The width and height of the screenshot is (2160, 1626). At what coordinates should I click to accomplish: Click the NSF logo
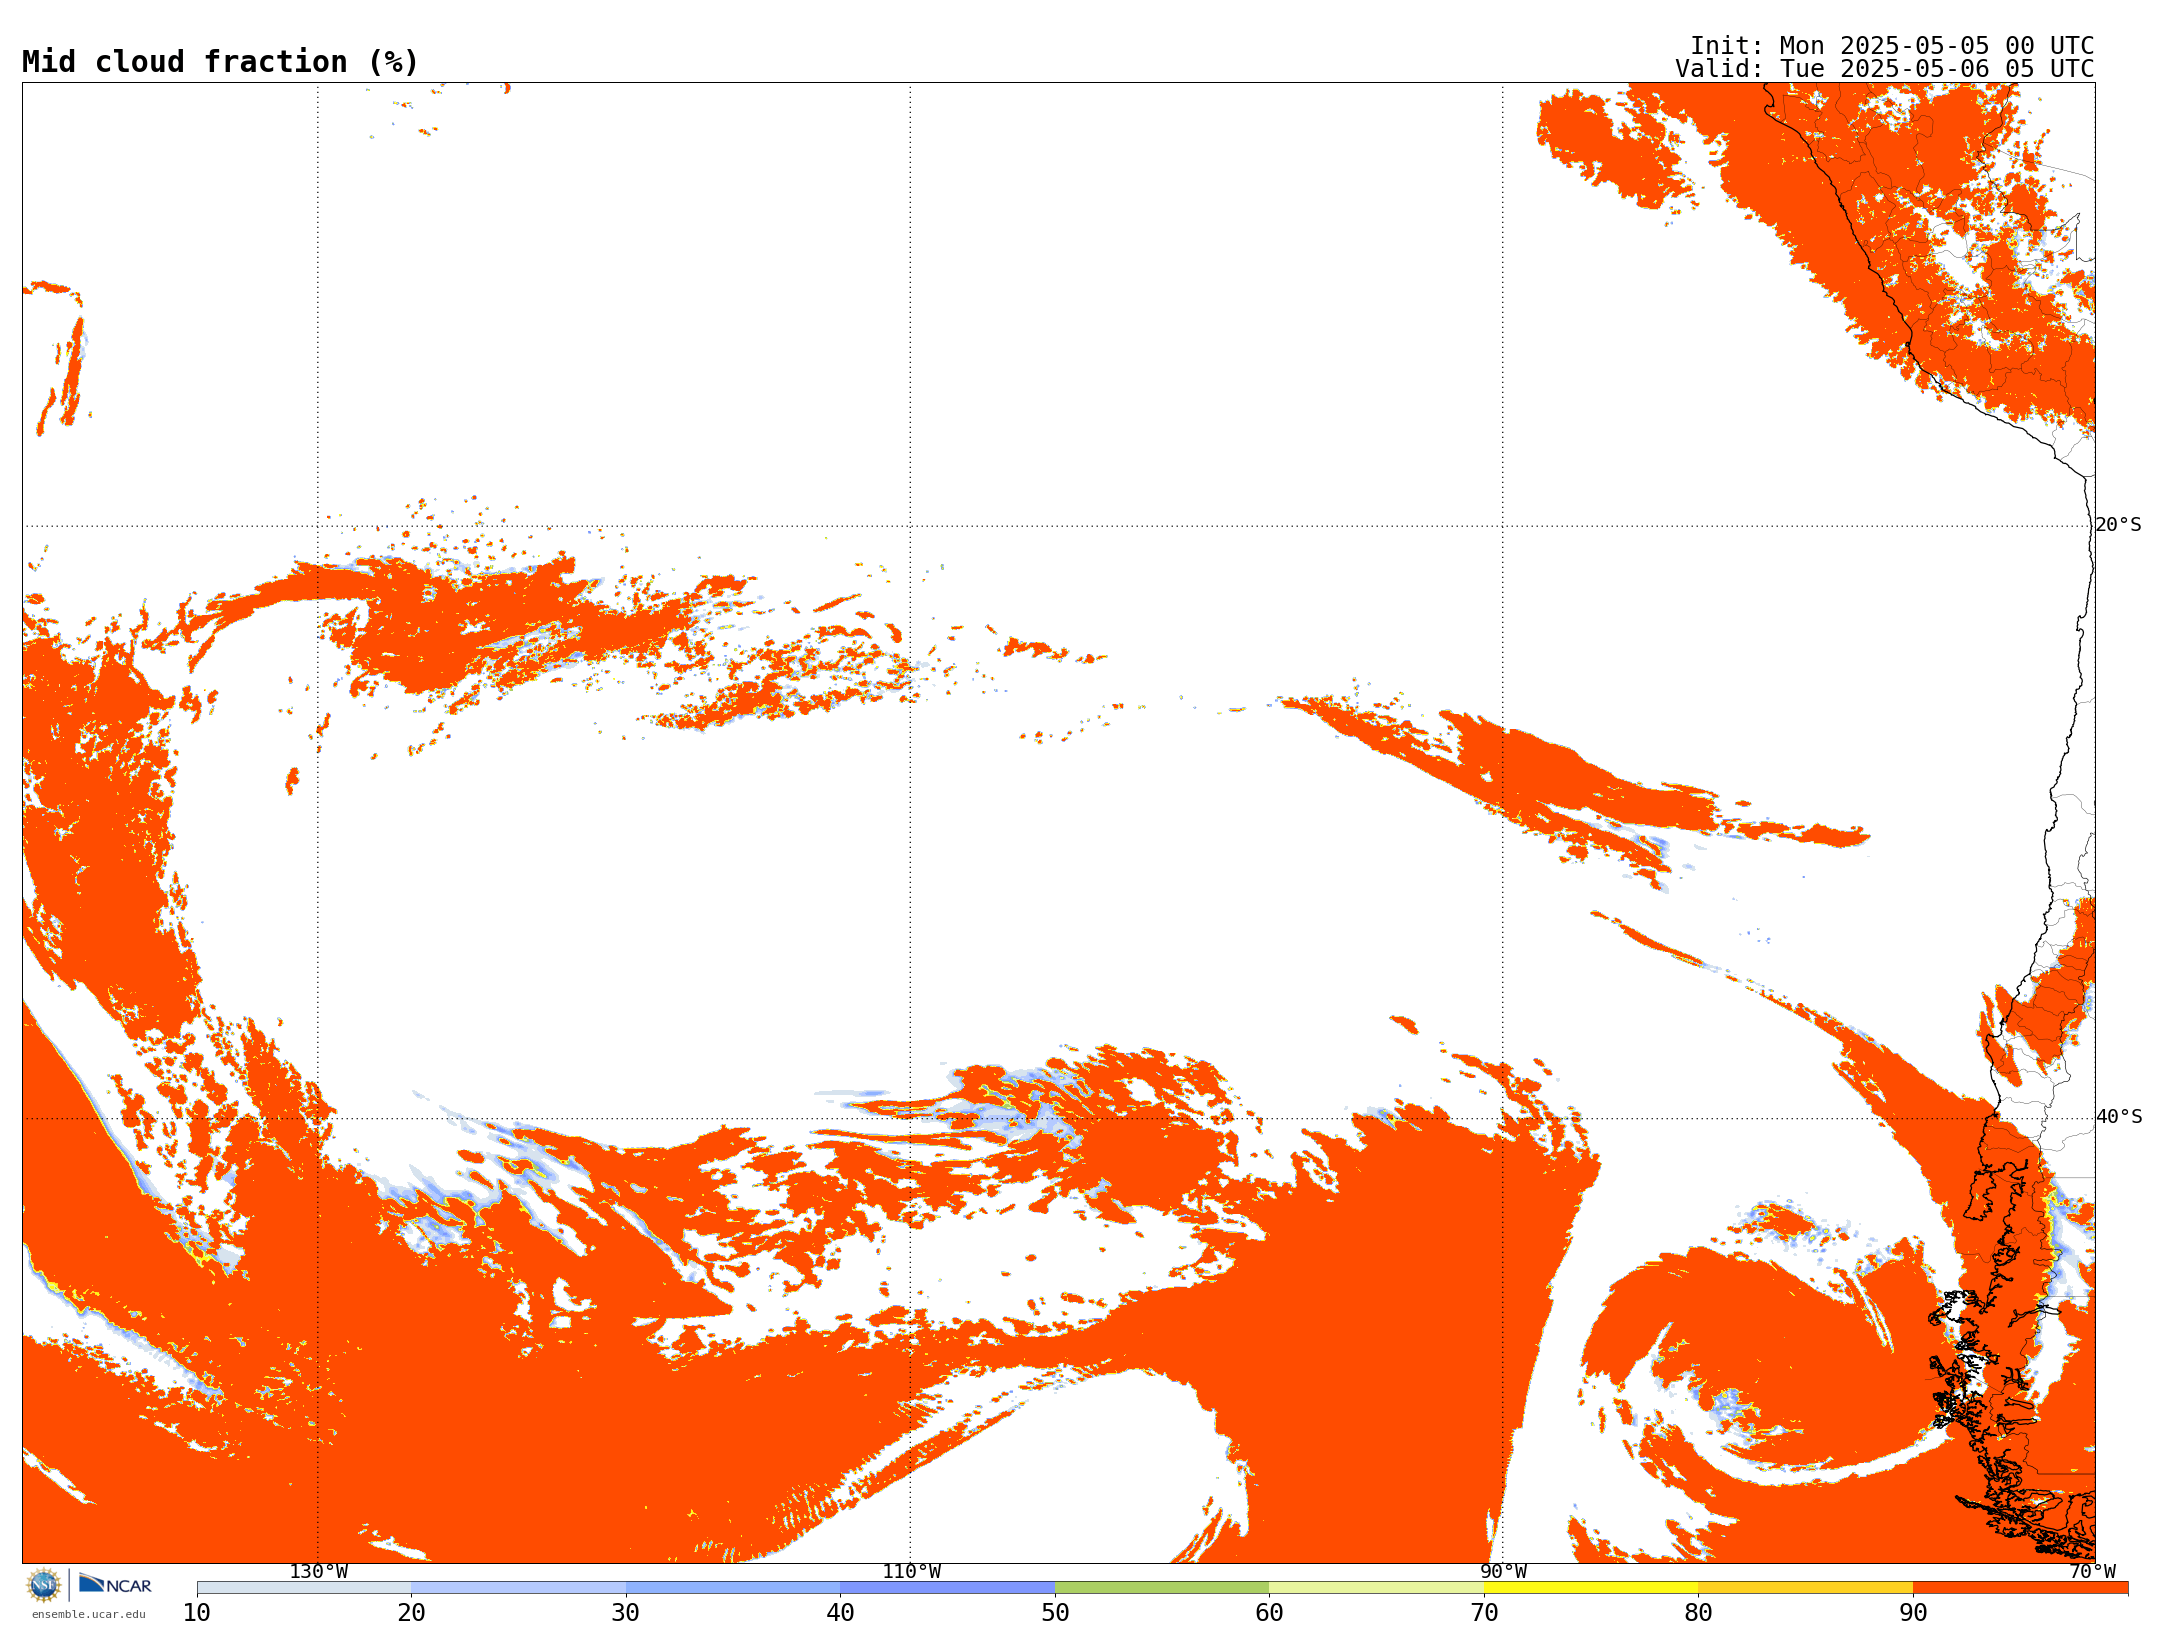(44, 1585)
